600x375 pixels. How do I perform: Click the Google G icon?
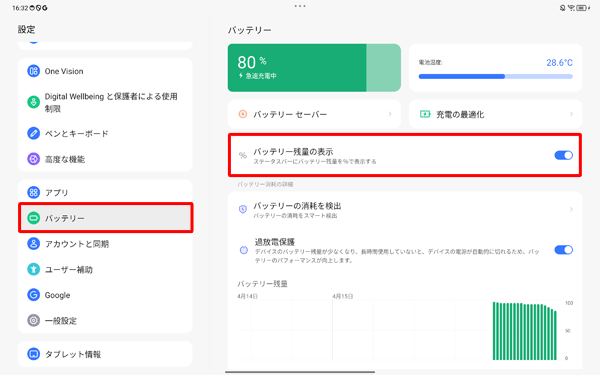pos(33,295)
